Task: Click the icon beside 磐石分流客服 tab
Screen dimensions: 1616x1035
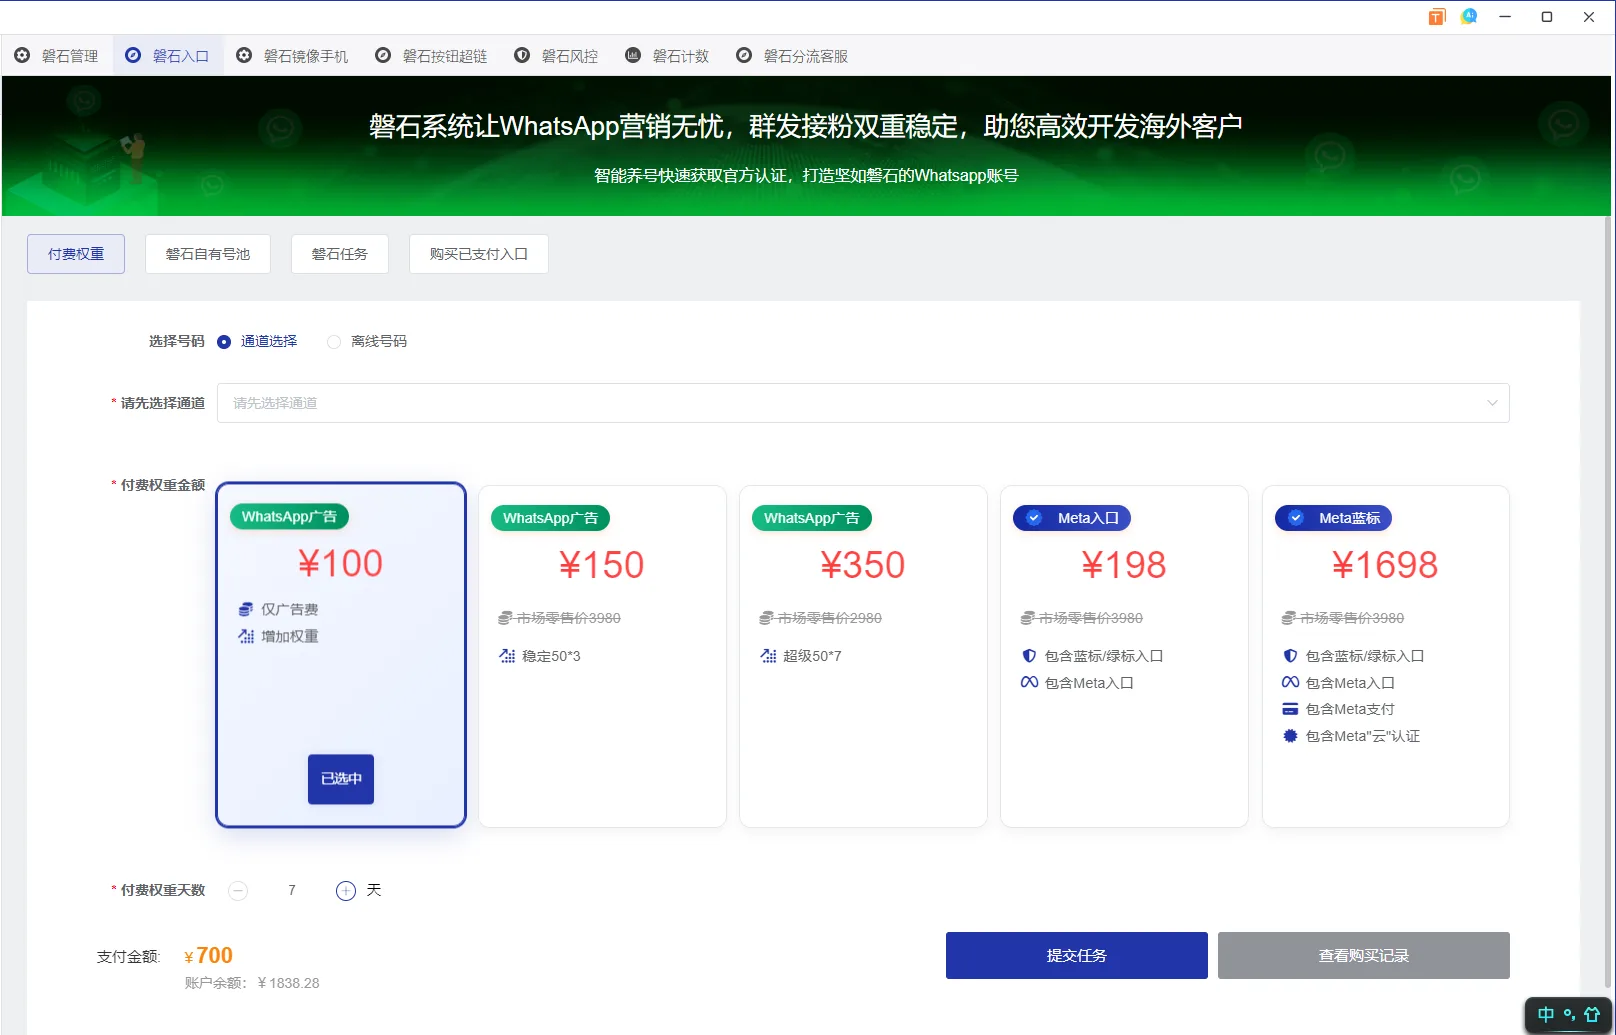Action: pyautogui.click(x=743, y=55)
